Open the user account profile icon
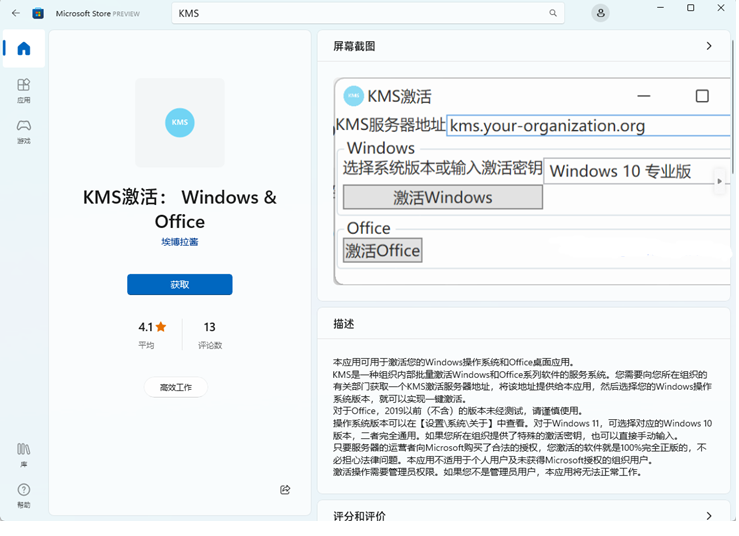The width and height of the screenshot is (739, 536). click(600, 13)
